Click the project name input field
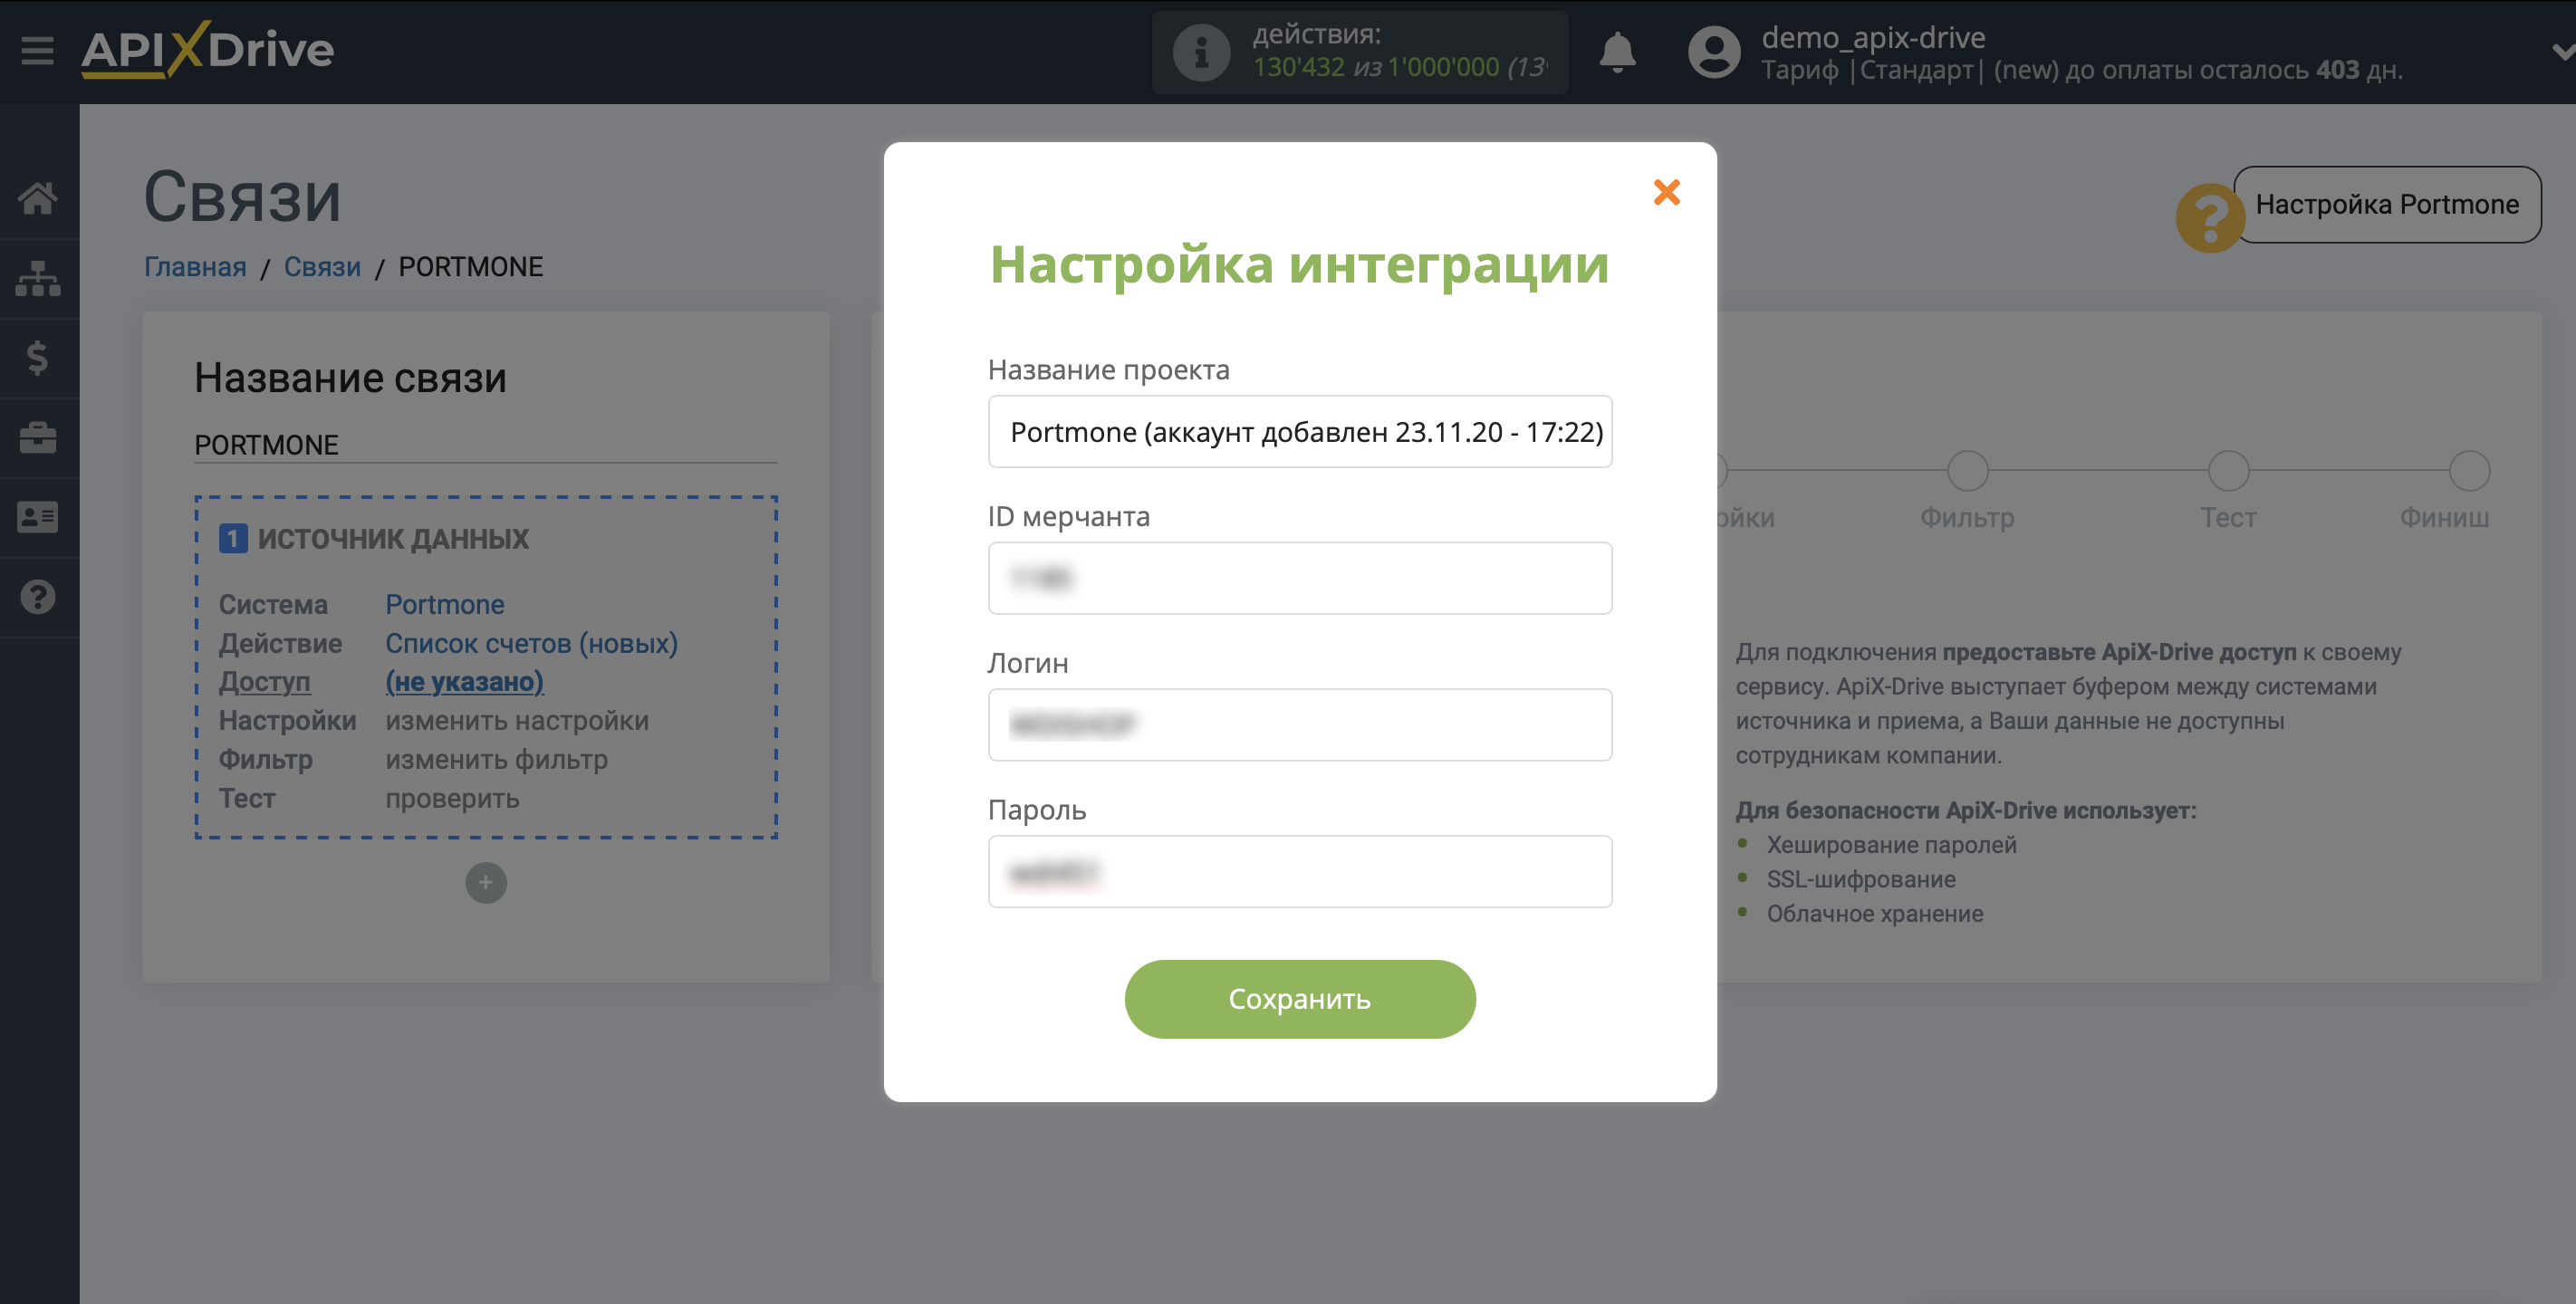 click(1299, 432)
